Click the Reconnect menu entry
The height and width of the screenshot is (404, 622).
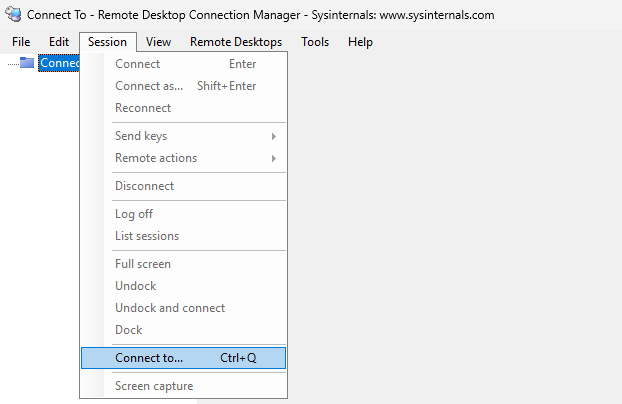point(143,108)
